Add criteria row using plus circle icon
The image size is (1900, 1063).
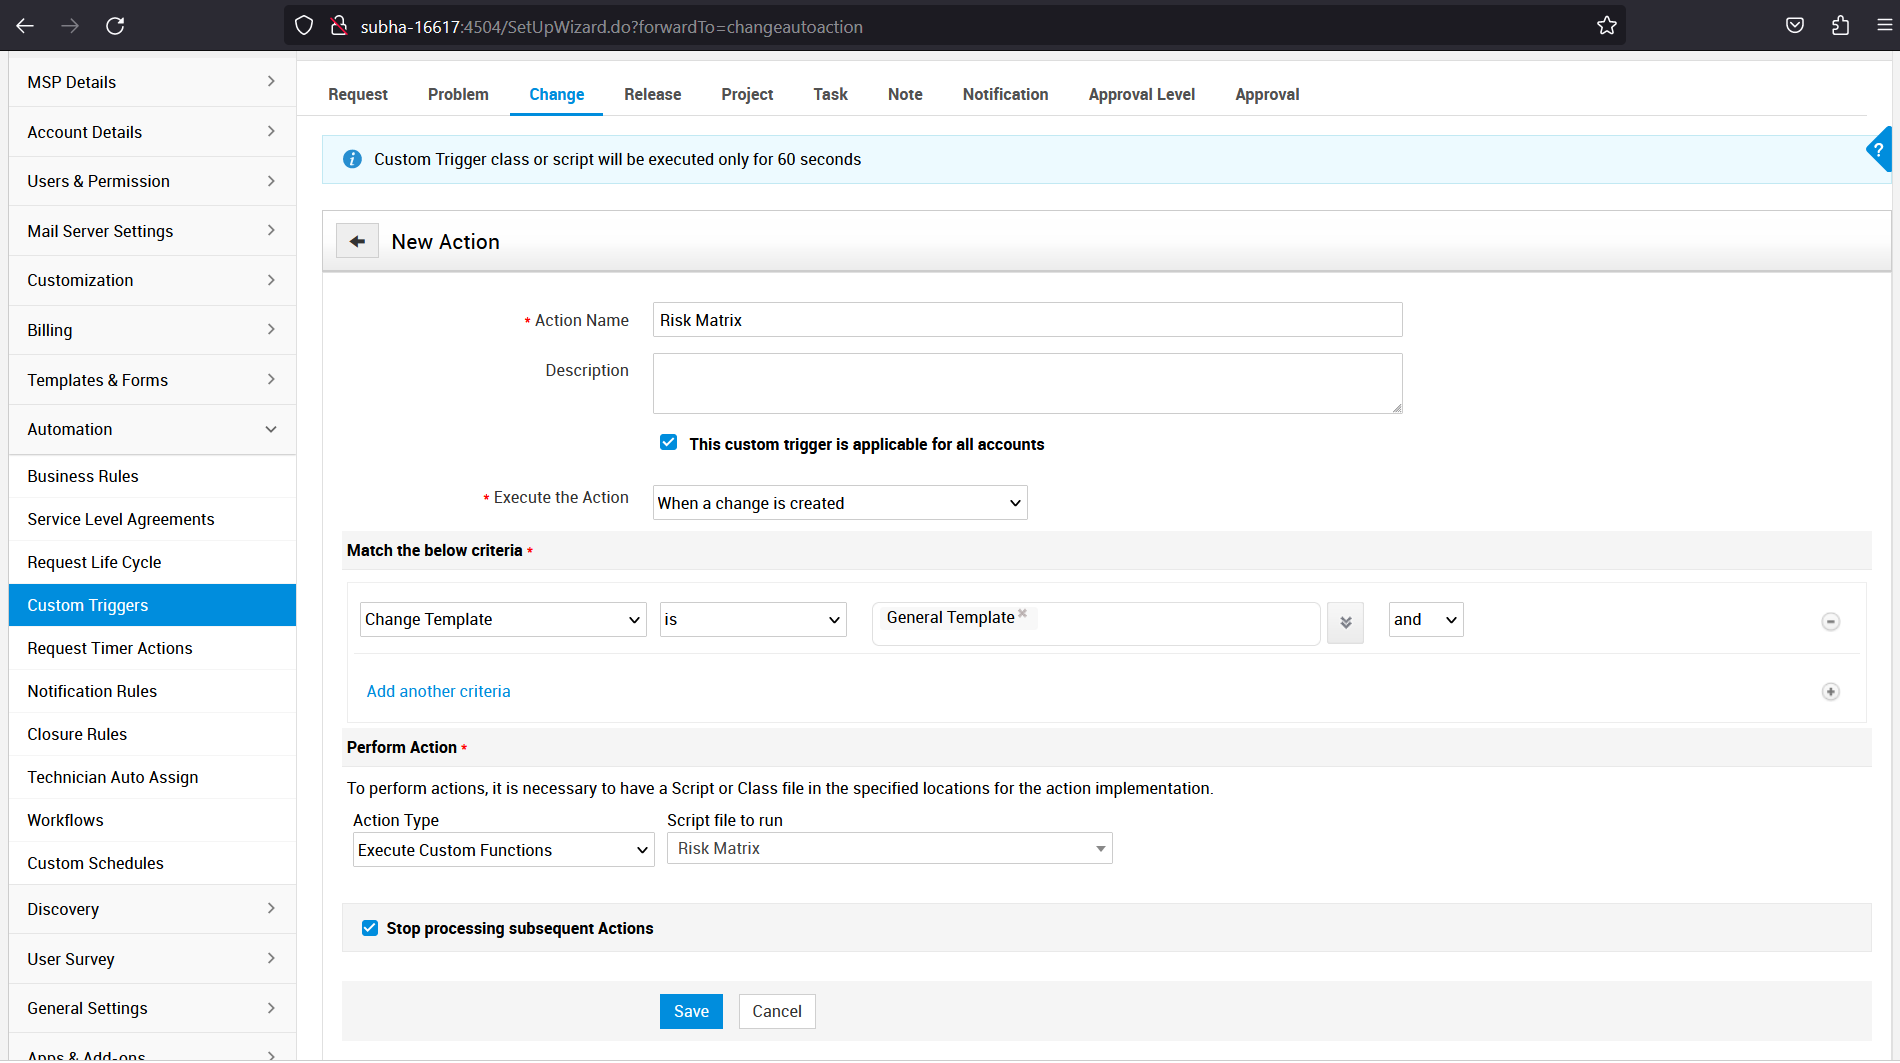pos(1830,692)
